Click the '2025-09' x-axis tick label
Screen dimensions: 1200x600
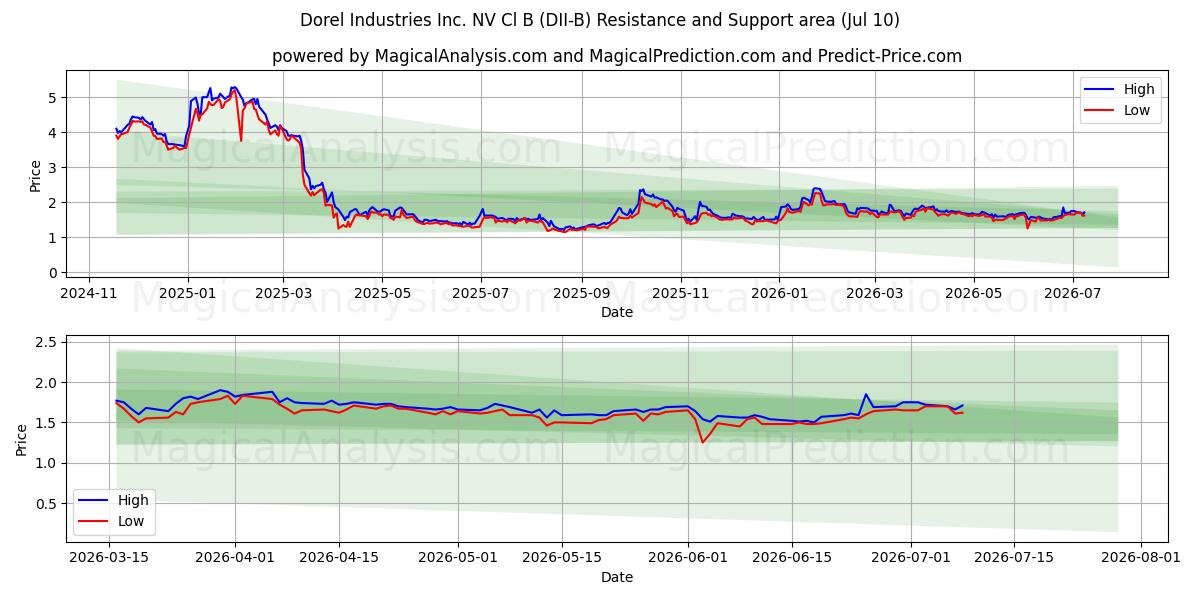click(x=581, y=293)
